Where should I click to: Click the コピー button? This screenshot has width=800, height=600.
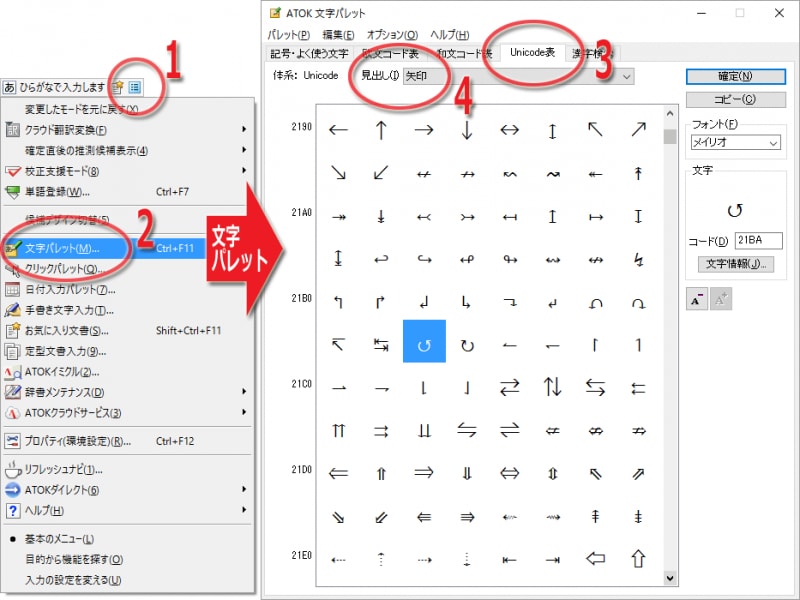(735, 99)
